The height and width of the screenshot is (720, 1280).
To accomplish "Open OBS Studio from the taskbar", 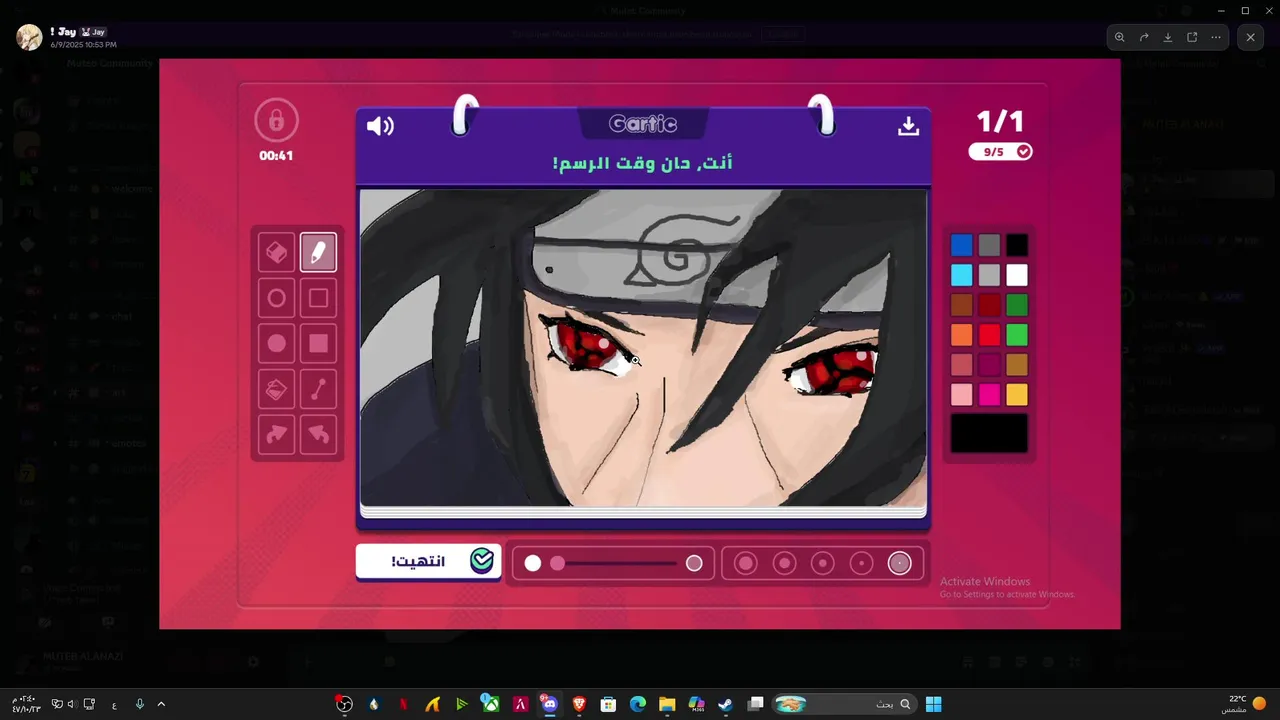I will click(x=344, y=704).
